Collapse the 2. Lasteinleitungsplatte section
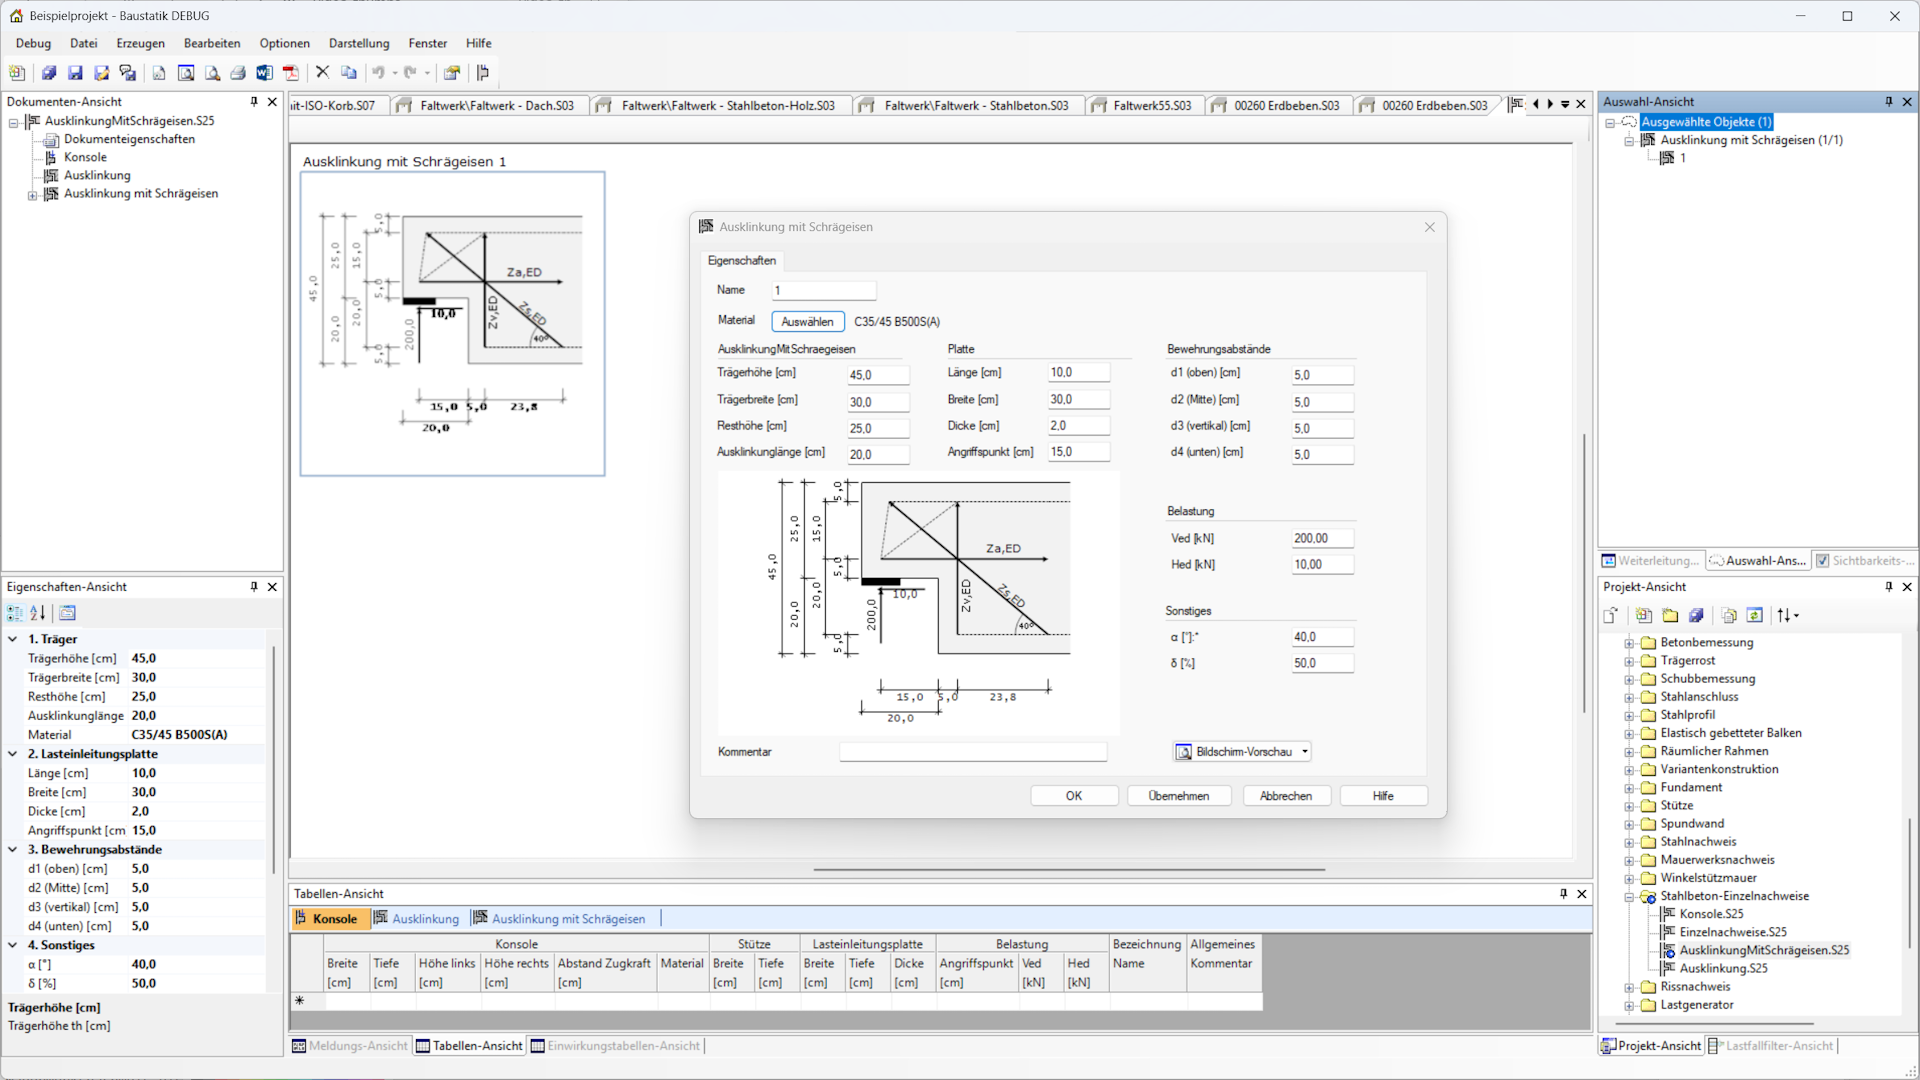This screenshot has height=1080, width=1920. [x=13, y=754]
